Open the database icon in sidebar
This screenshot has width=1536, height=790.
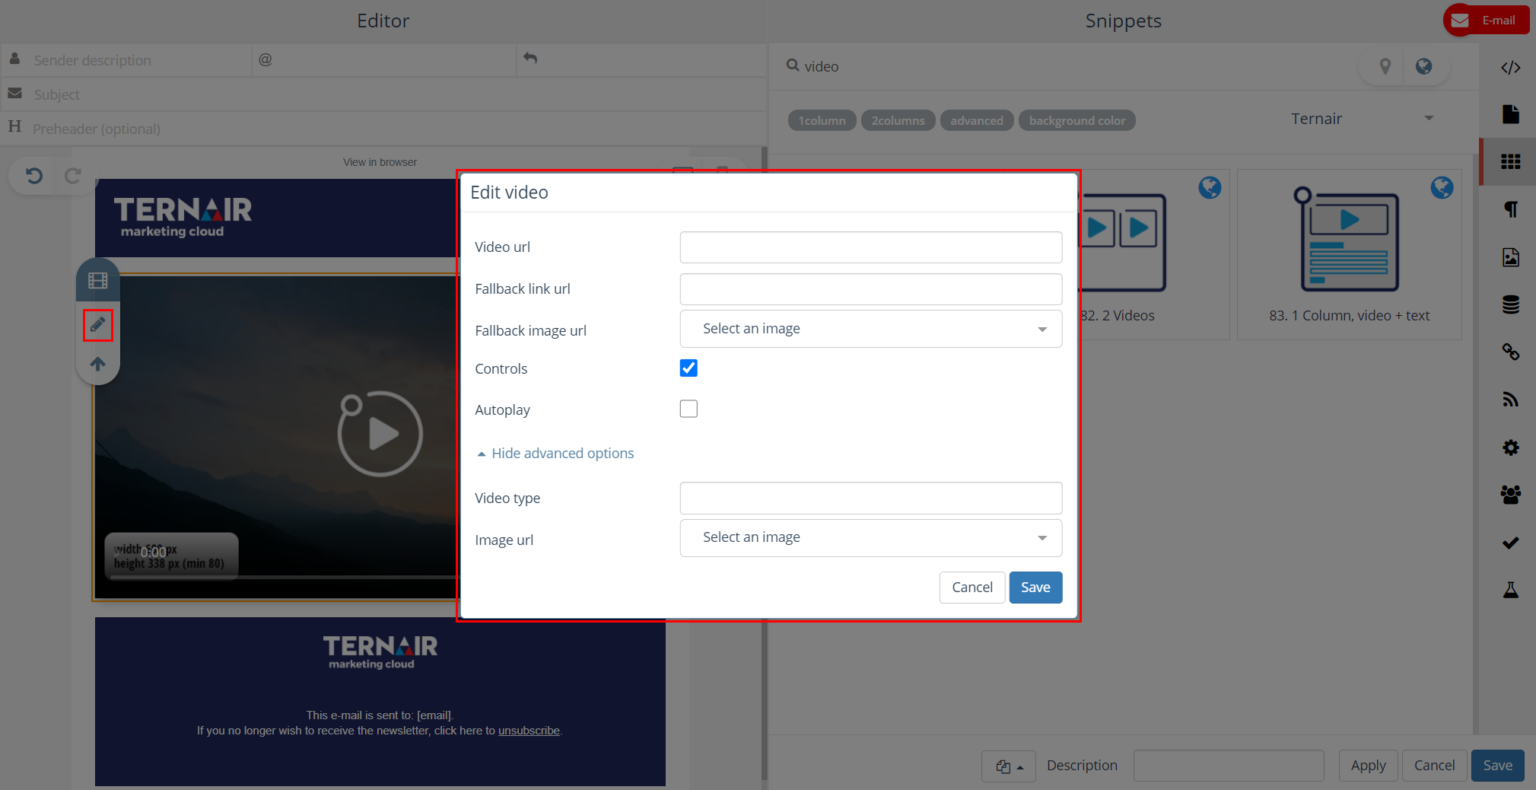click(1510, 305)
